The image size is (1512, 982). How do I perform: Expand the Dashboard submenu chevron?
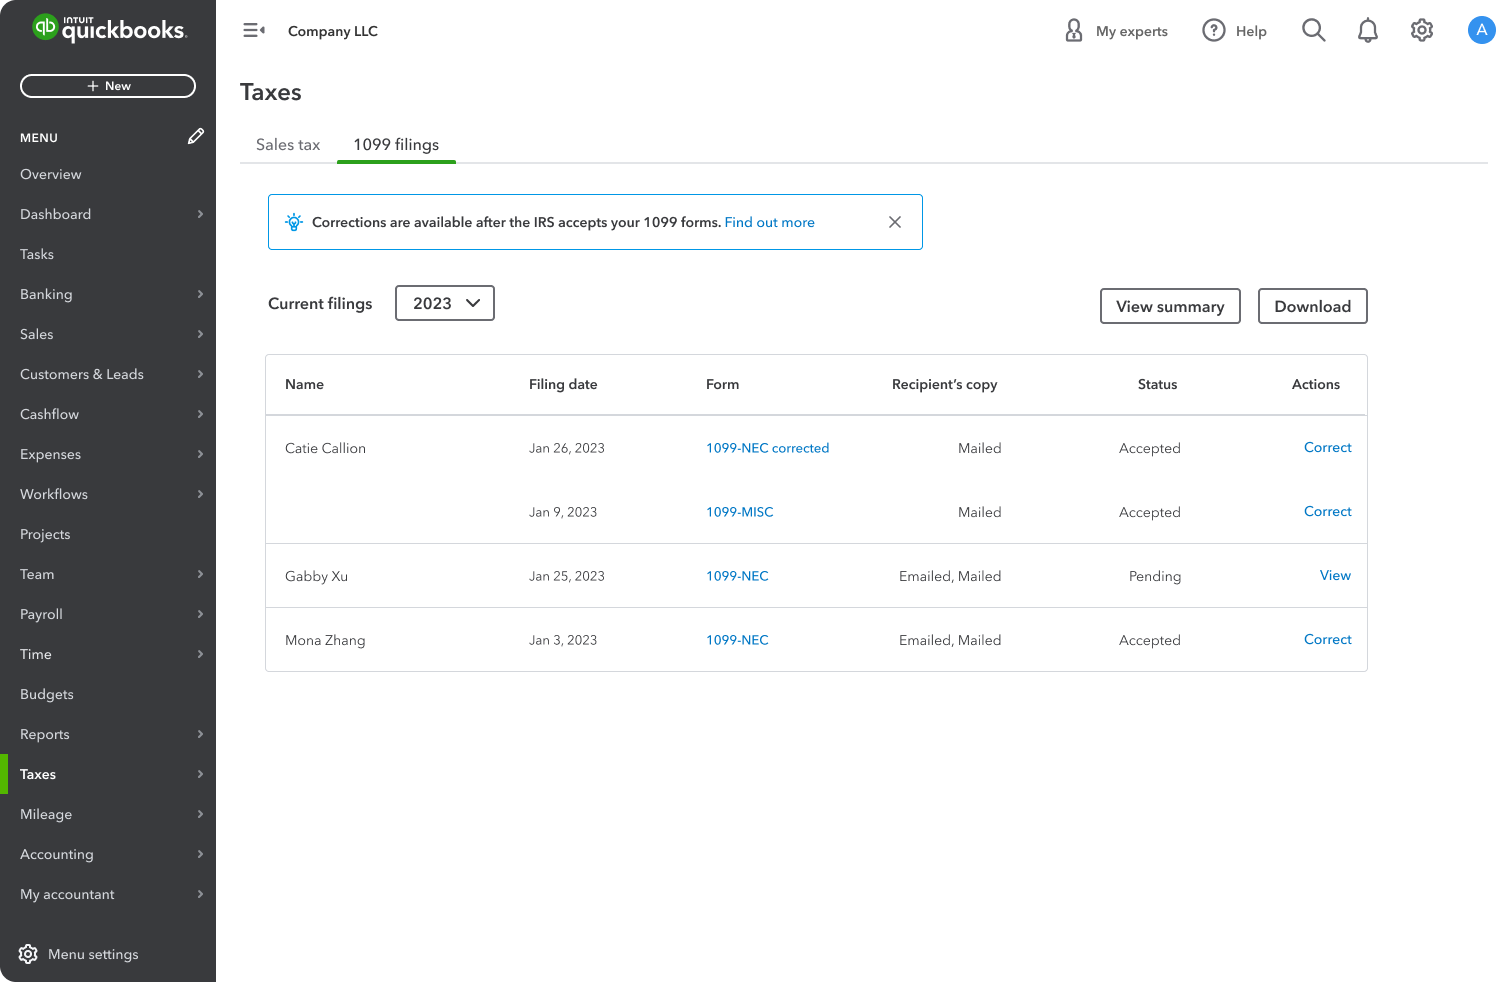[x=200, y=214]
